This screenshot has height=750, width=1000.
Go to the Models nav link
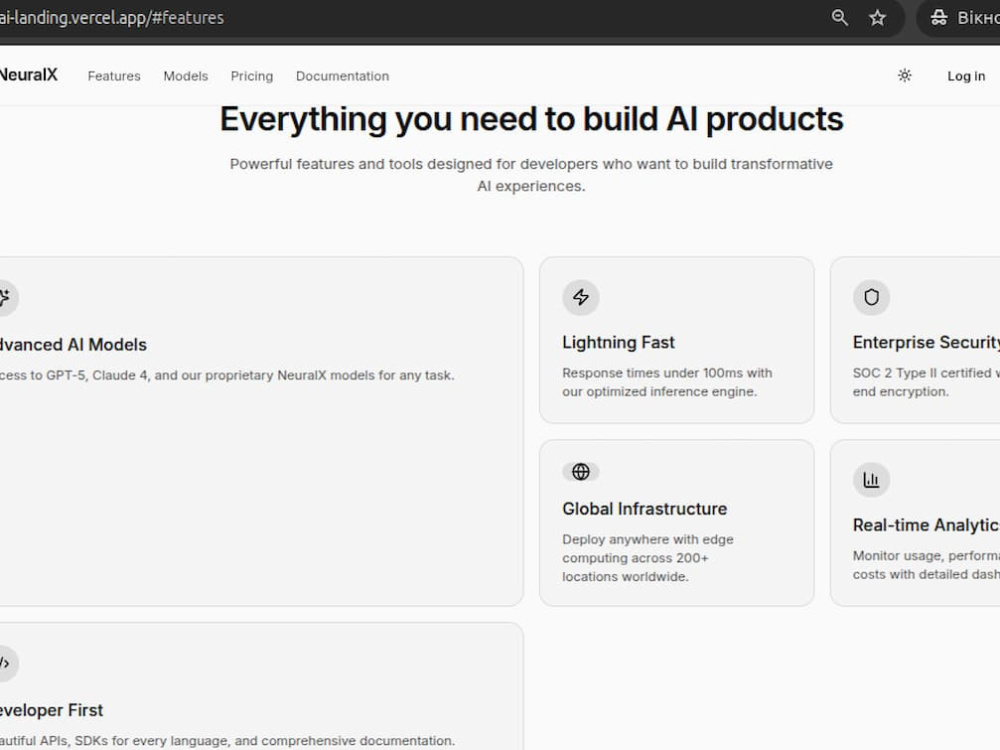click(186, 76)
